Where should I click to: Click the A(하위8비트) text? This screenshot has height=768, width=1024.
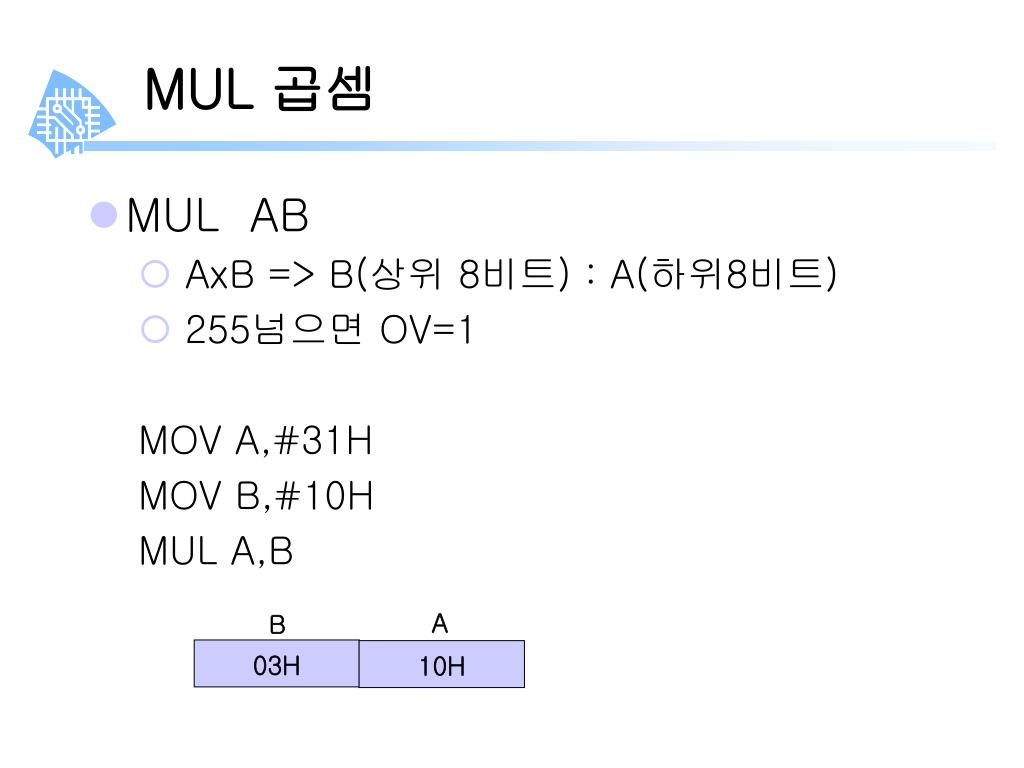(x=723, y=274)
